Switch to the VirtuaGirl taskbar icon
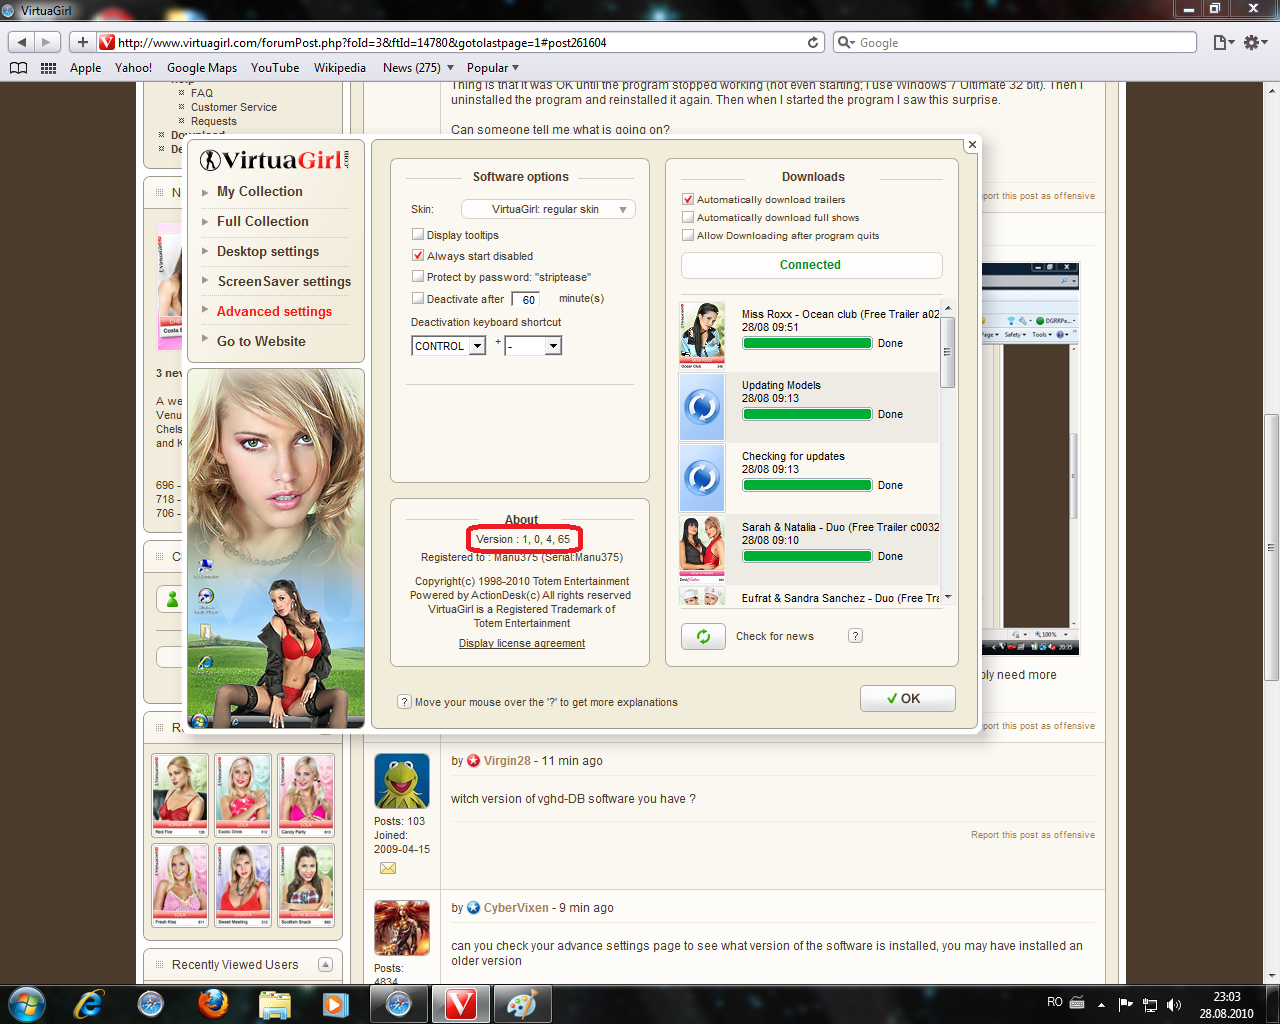The height and width of the screenshot is (1024, 1280). click(x=461, y=1004)
